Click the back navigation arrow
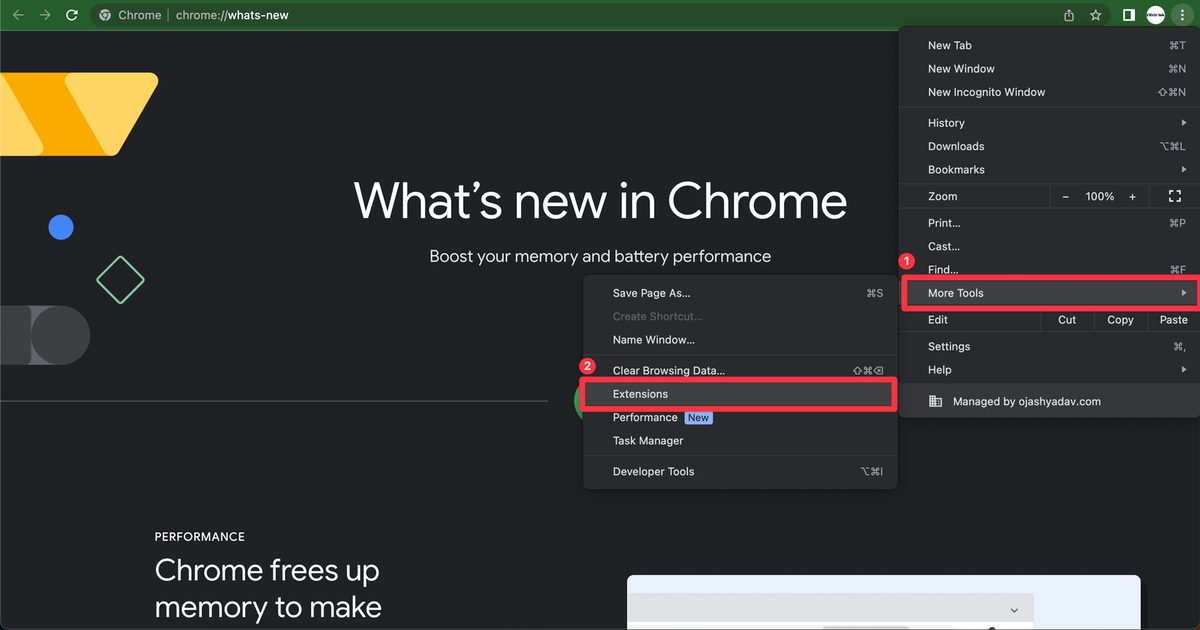The width and height of the screenshot is (1200, 630). (x=16, y=14)
